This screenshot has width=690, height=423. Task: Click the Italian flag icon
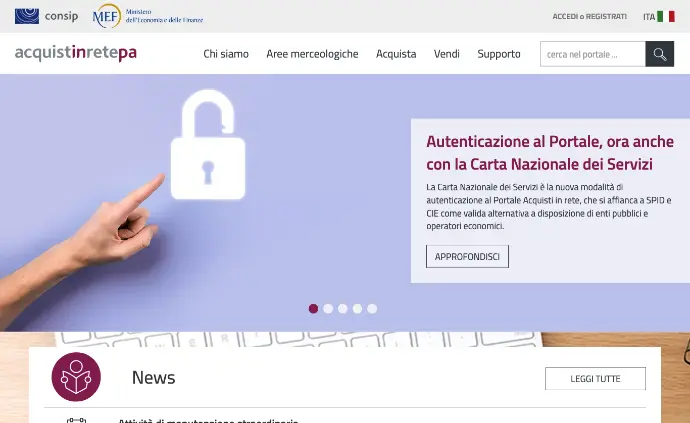666,17
